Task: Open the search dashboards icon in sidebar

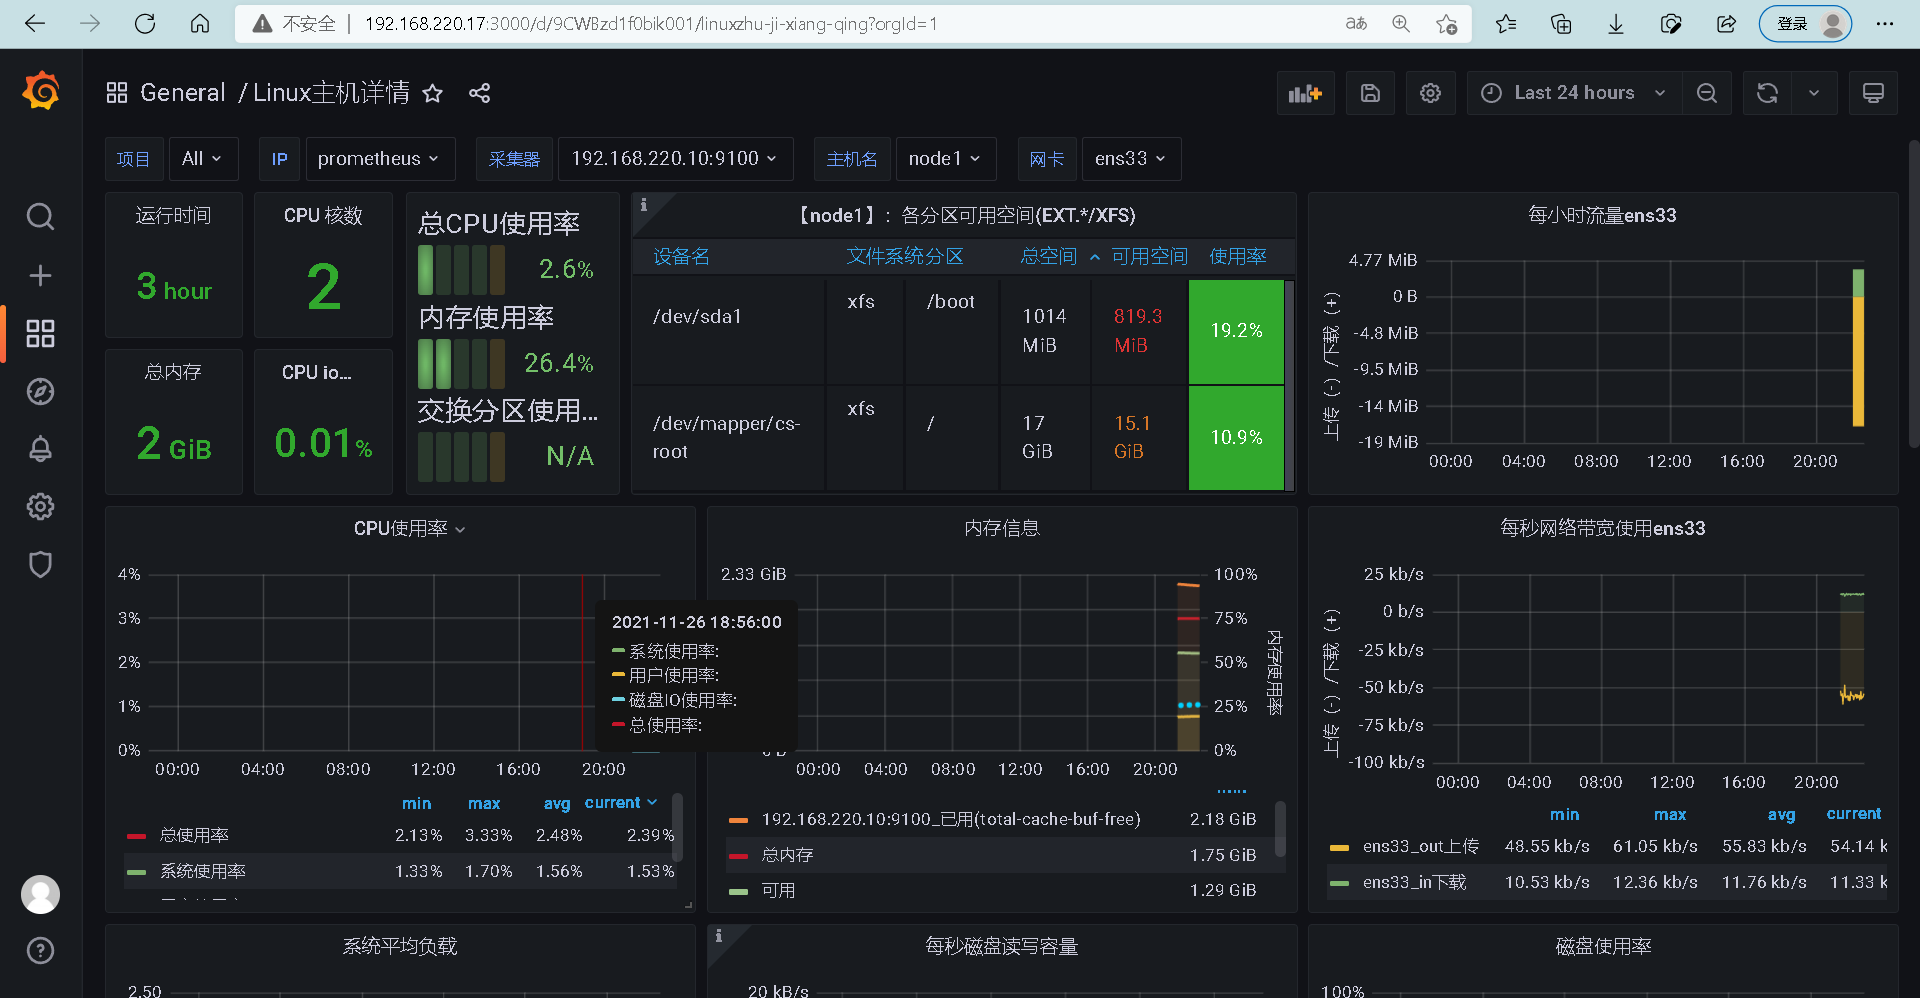Action: (40, 216)
